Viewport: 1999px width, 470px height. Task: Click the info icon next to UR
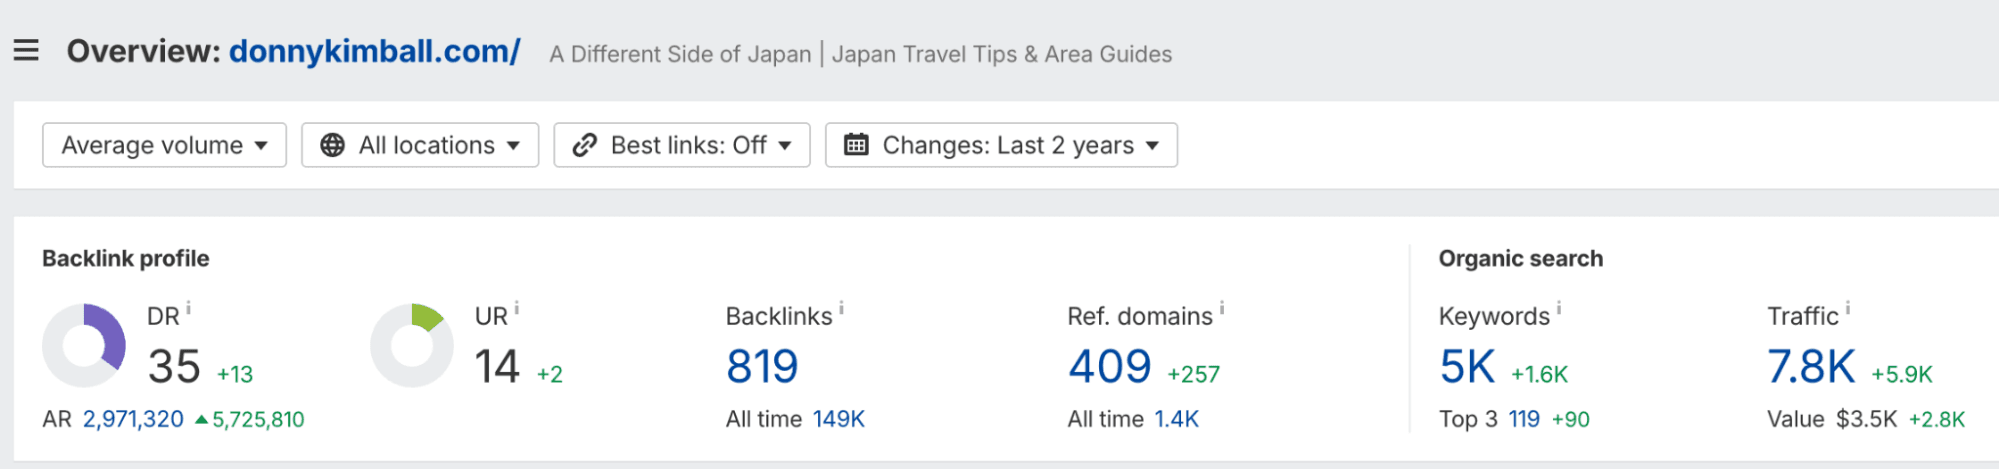point(516,309)
